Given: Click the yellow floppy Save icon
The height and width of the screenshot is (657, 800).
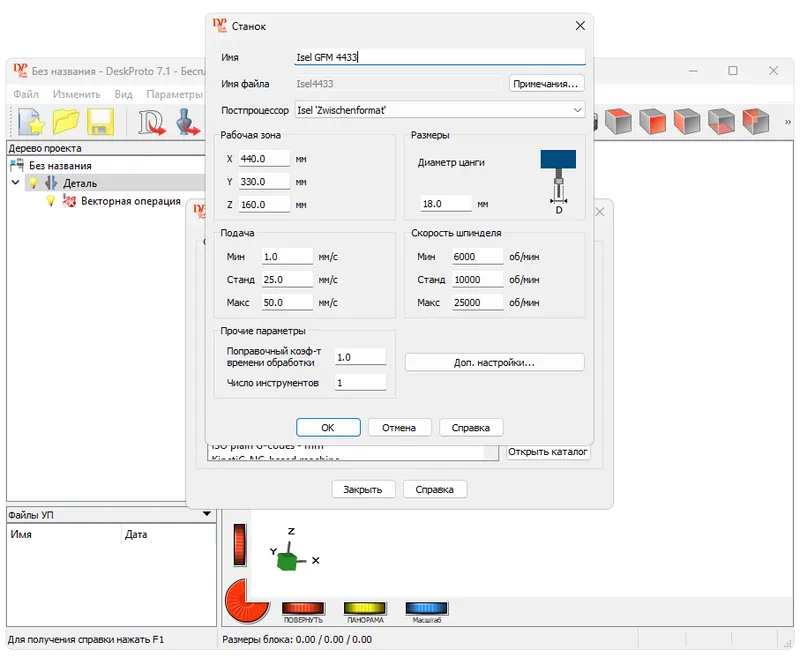Looking at the screenshot, I should click(x=100, y=122).
